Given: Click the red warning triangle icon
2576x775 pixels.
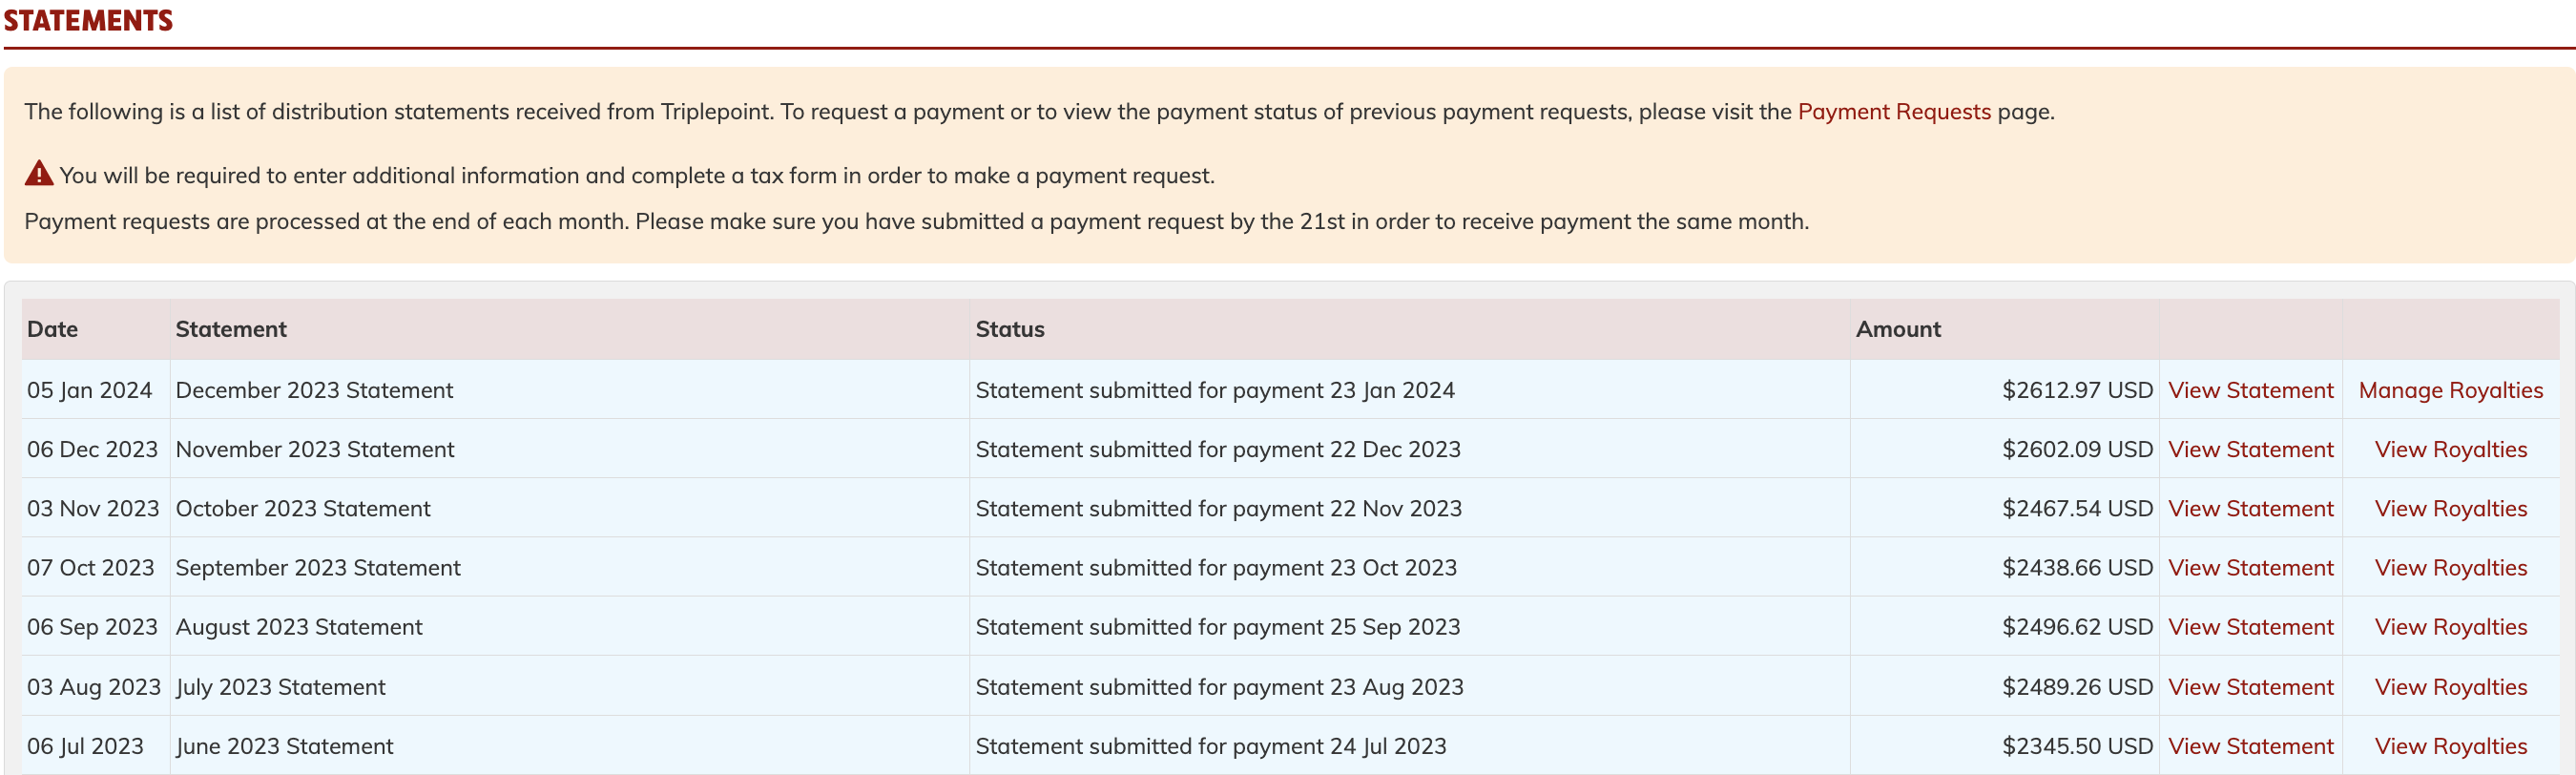Looking at the screenshot, I should [38, 173].
